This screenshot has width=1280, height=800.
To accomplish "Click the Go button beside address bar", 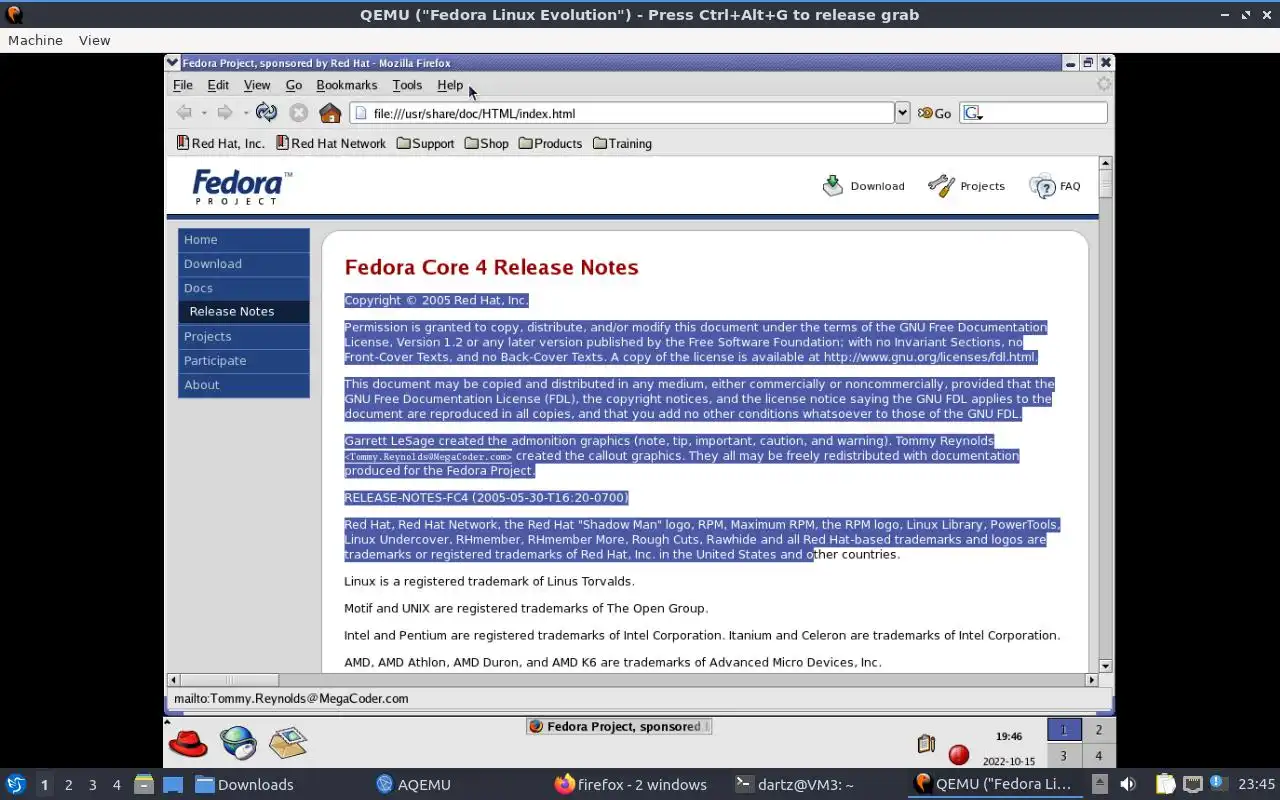I will click(x=934, y=113).
